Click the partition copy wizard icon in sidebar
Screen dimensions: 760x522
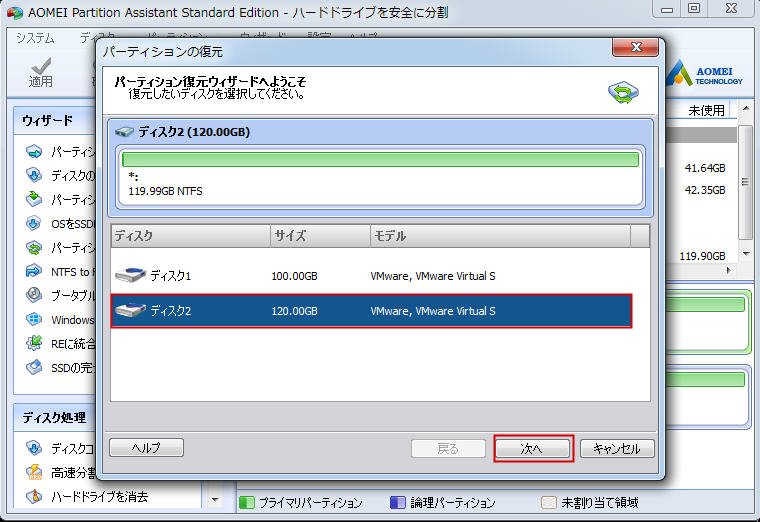tap(34, 199)
